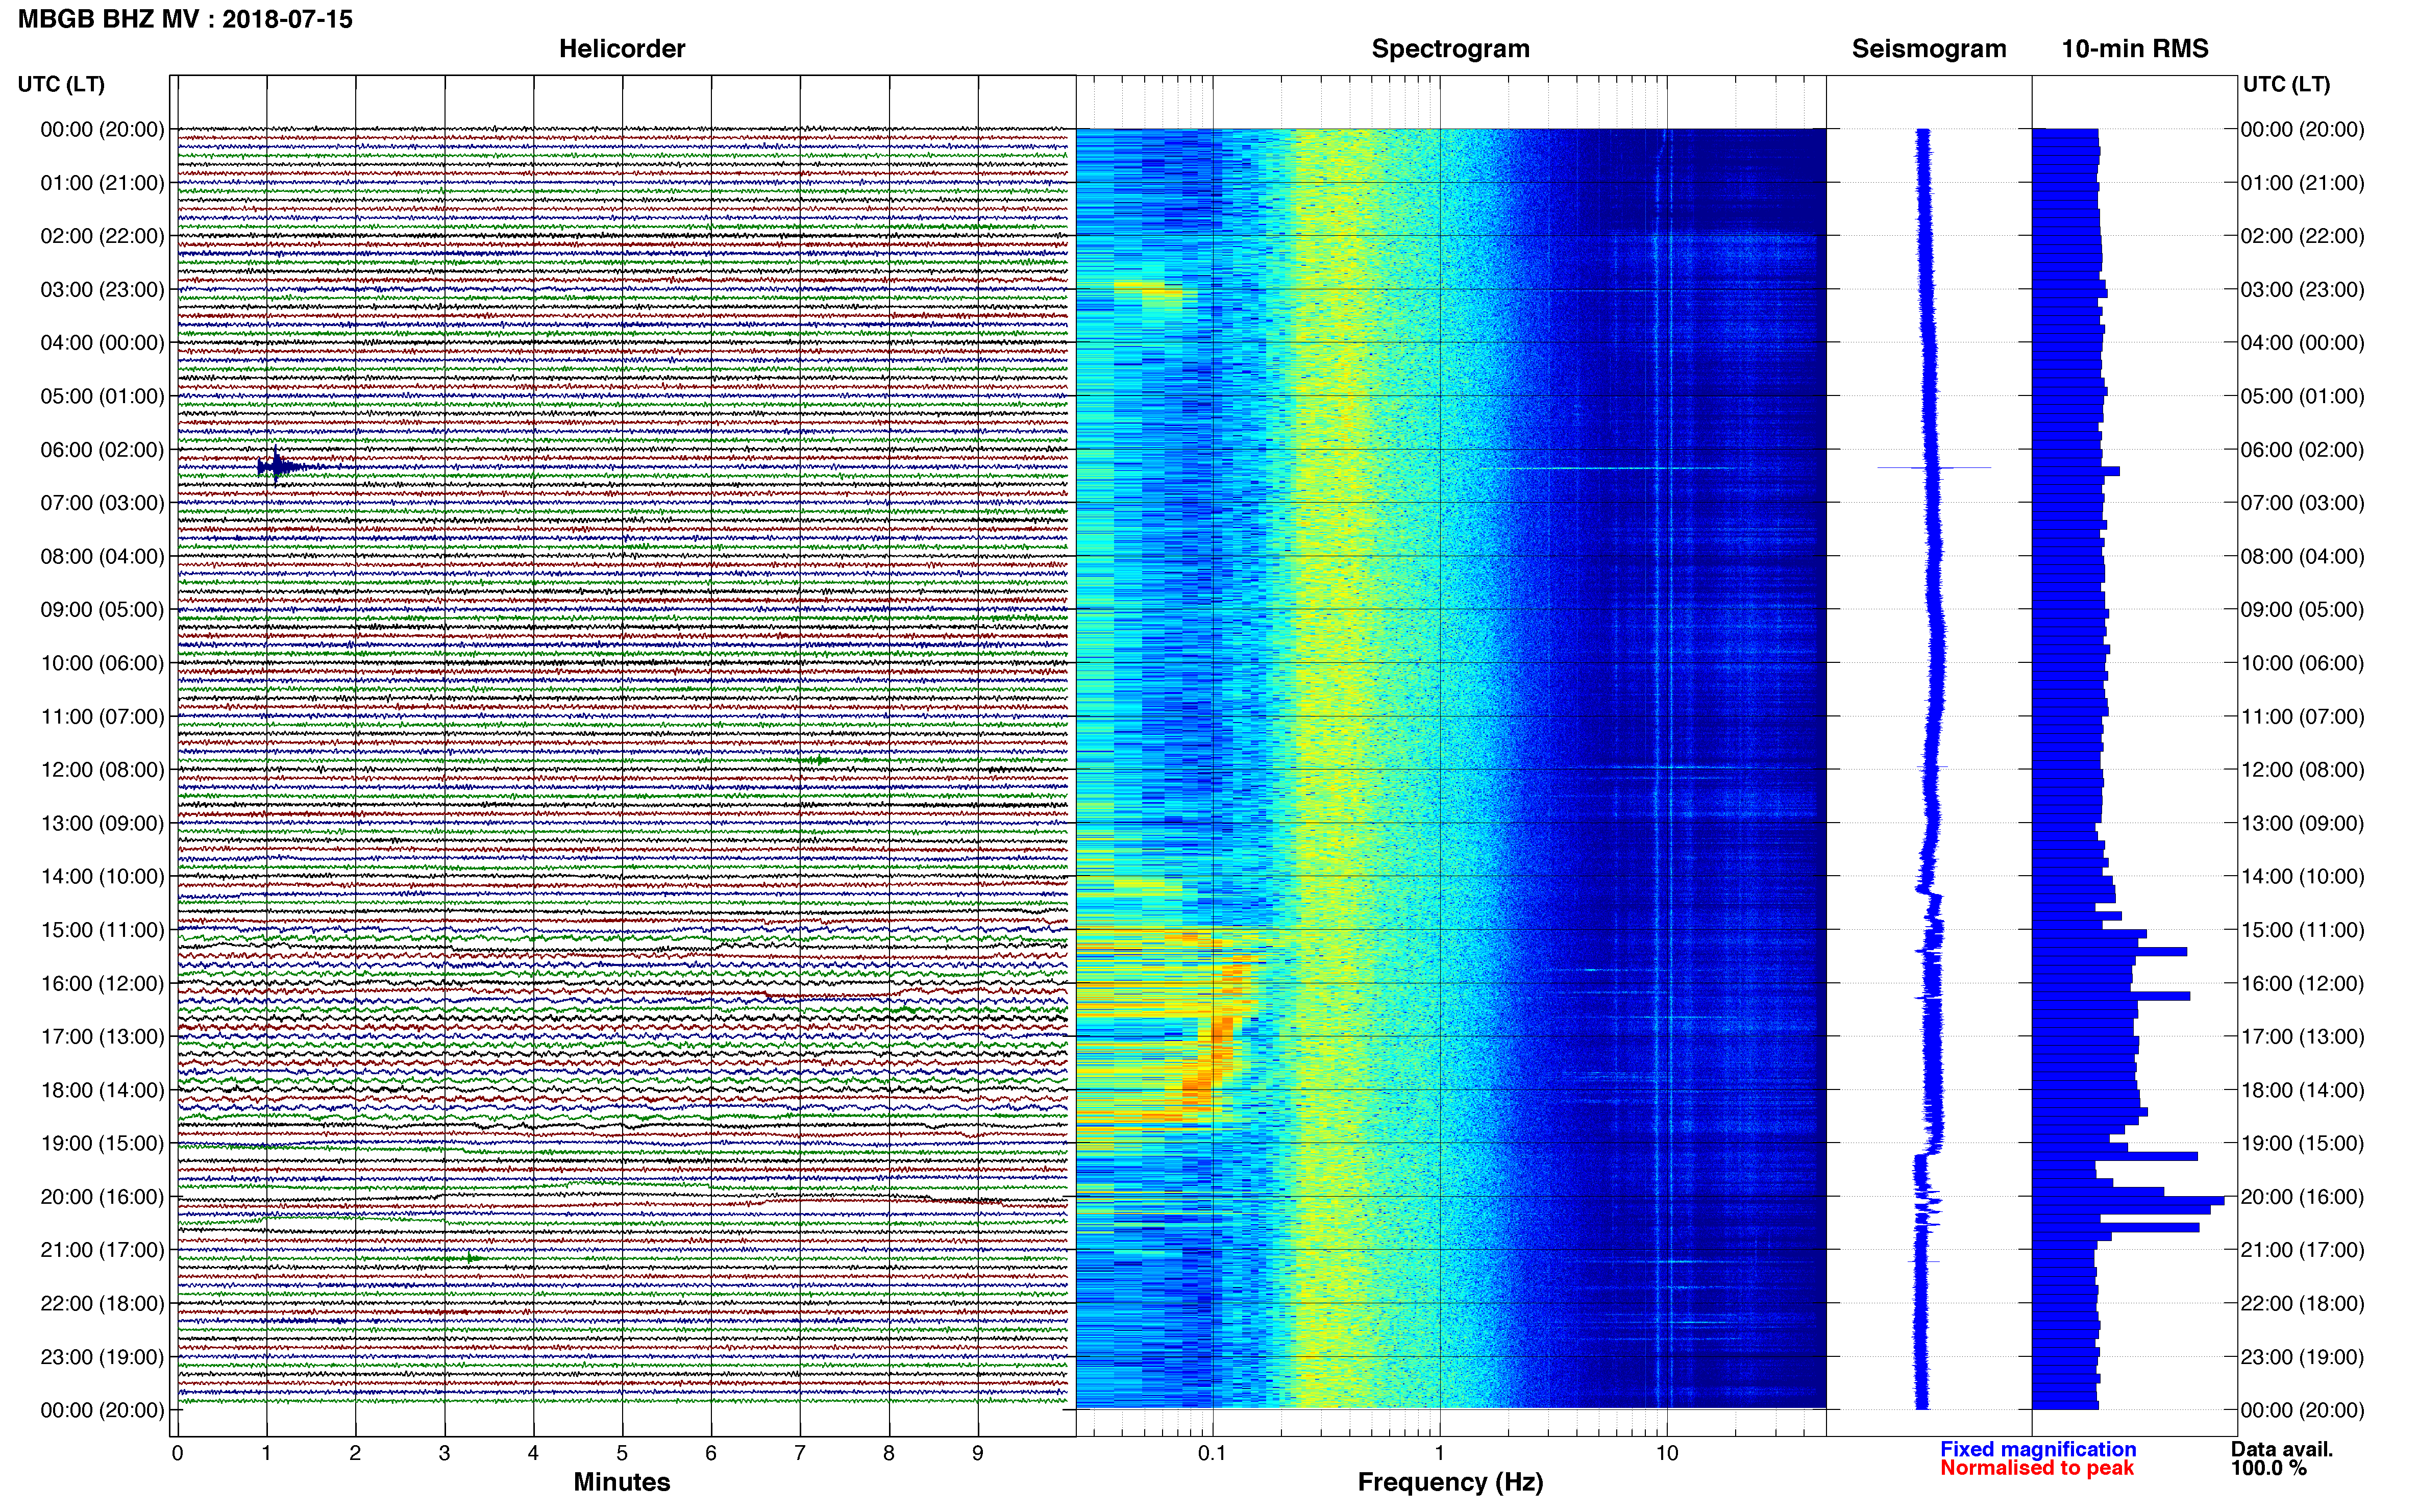Click the 'Seismogram' panel heading
This screenshot has width=2419, height=1512.
click(1929, 49)
